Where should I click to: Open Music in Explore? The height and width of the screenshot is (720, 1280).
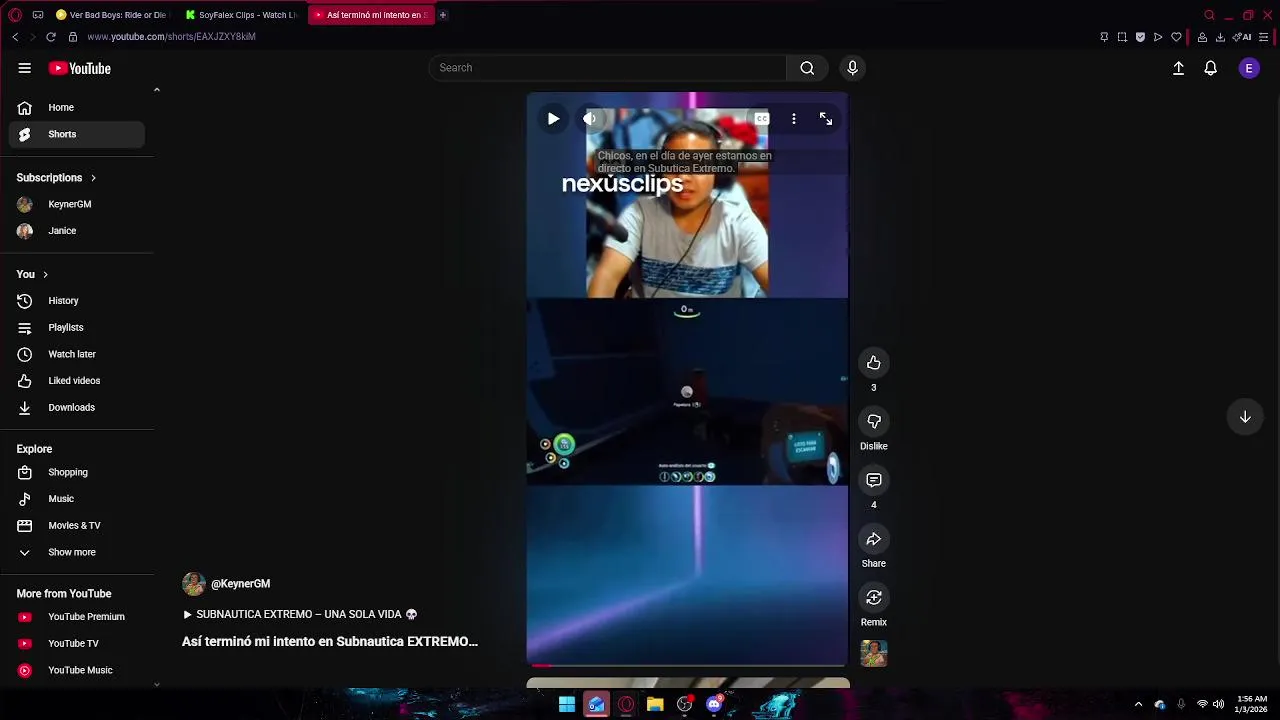click(77, 499)
